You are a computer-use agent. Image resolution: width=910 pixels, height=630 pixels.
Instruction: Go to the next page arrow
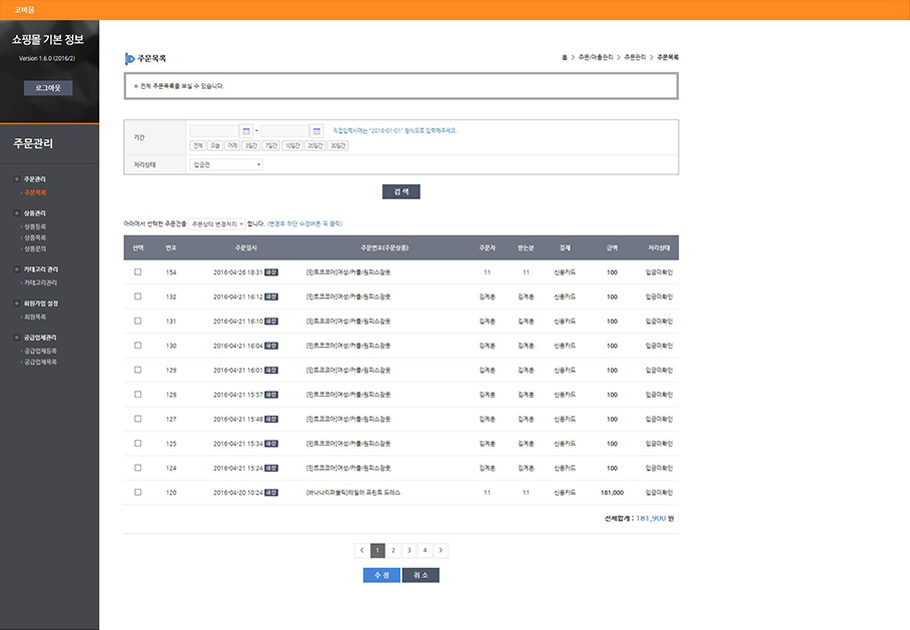441,551
